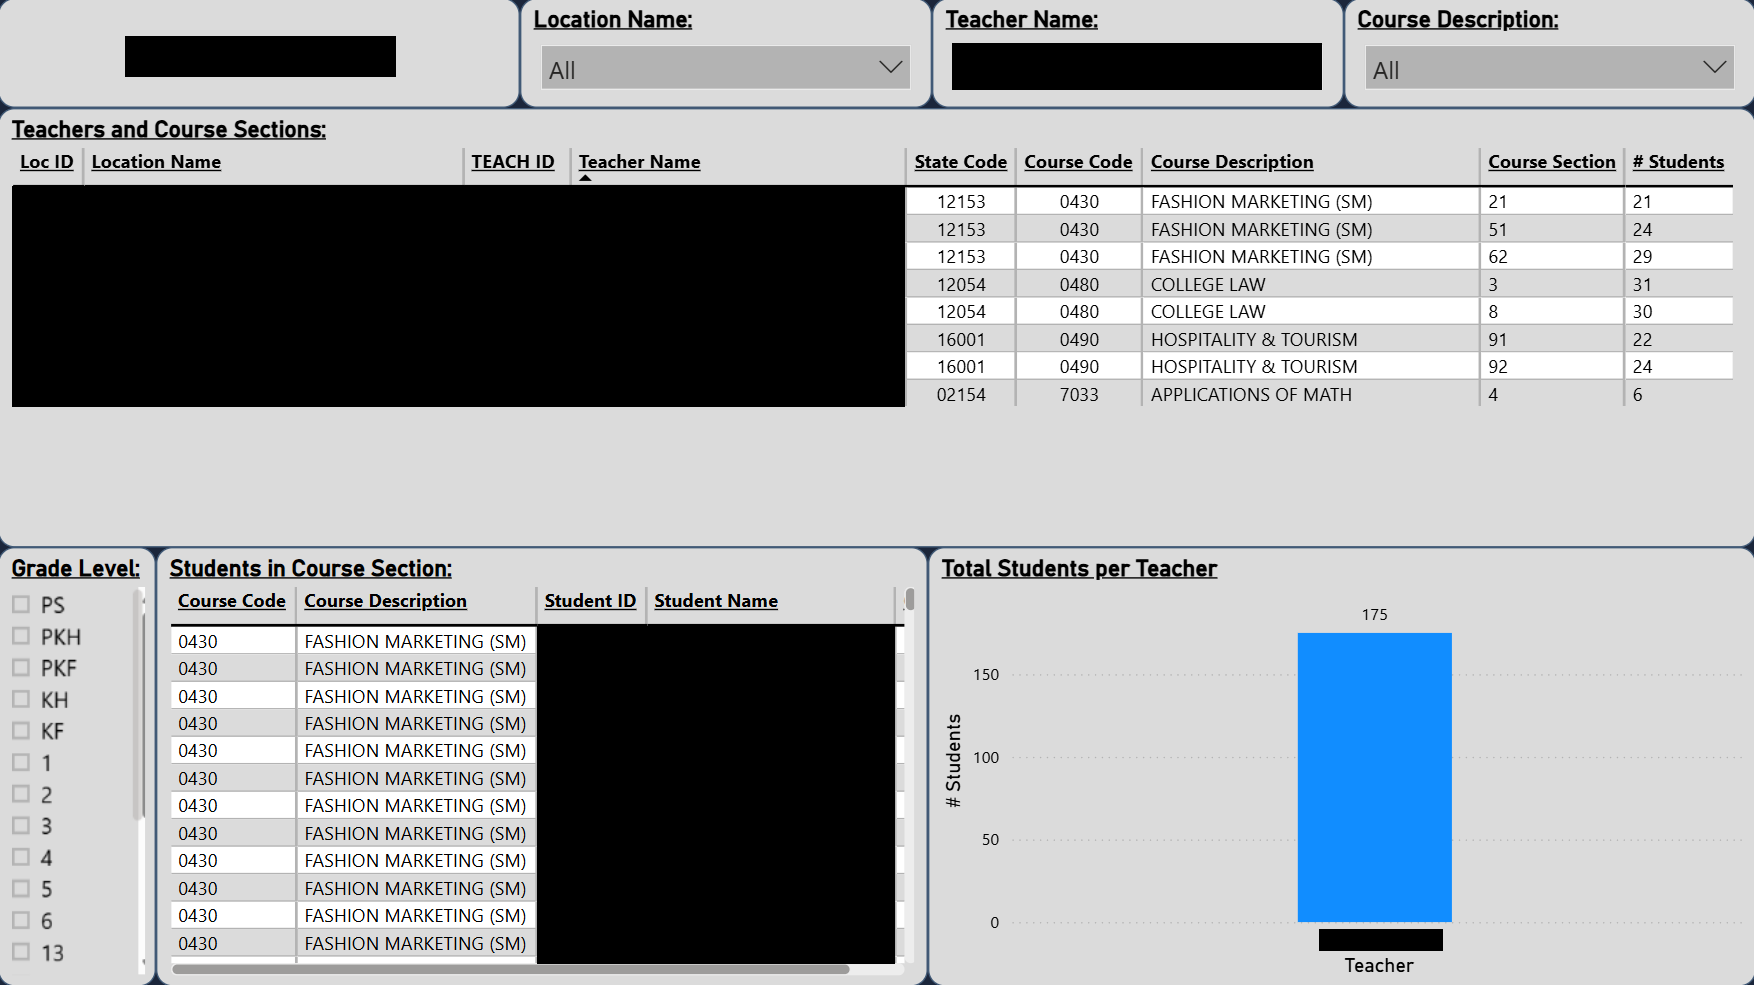The height and width of the screenshot is (985, 1754).
Task: Sort by State Code column header
Action: pyautogui.click(x=960, y=162)
